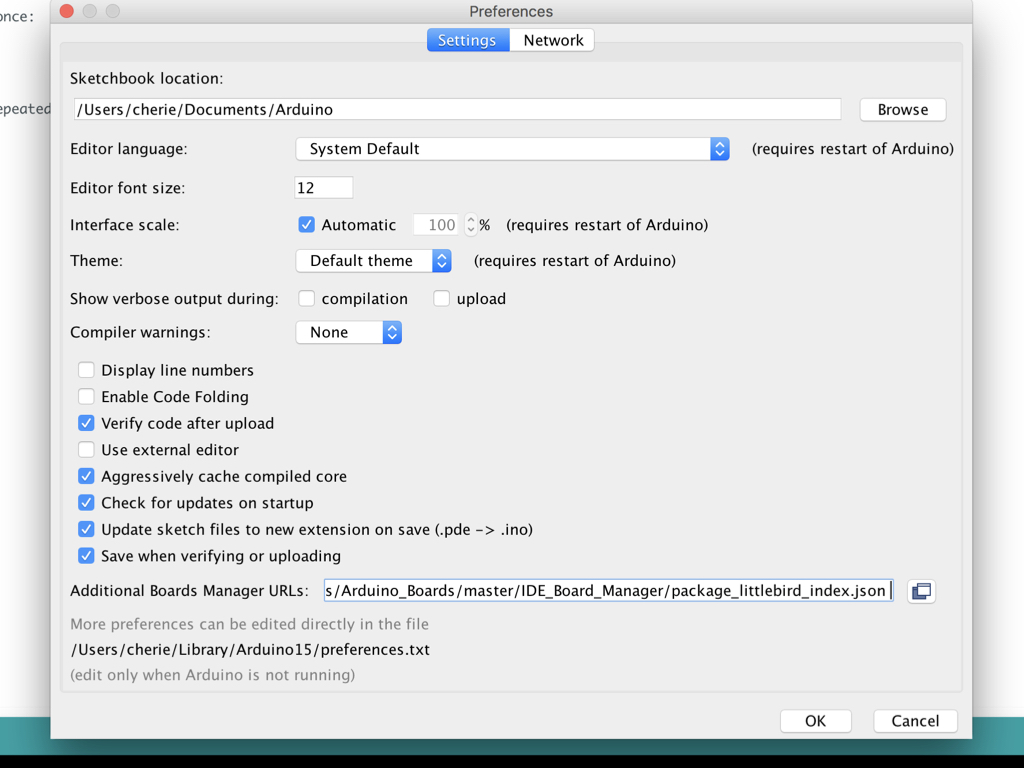Enable Display line numbers
Screen dimensions: 1024x768
pos(86,370)
